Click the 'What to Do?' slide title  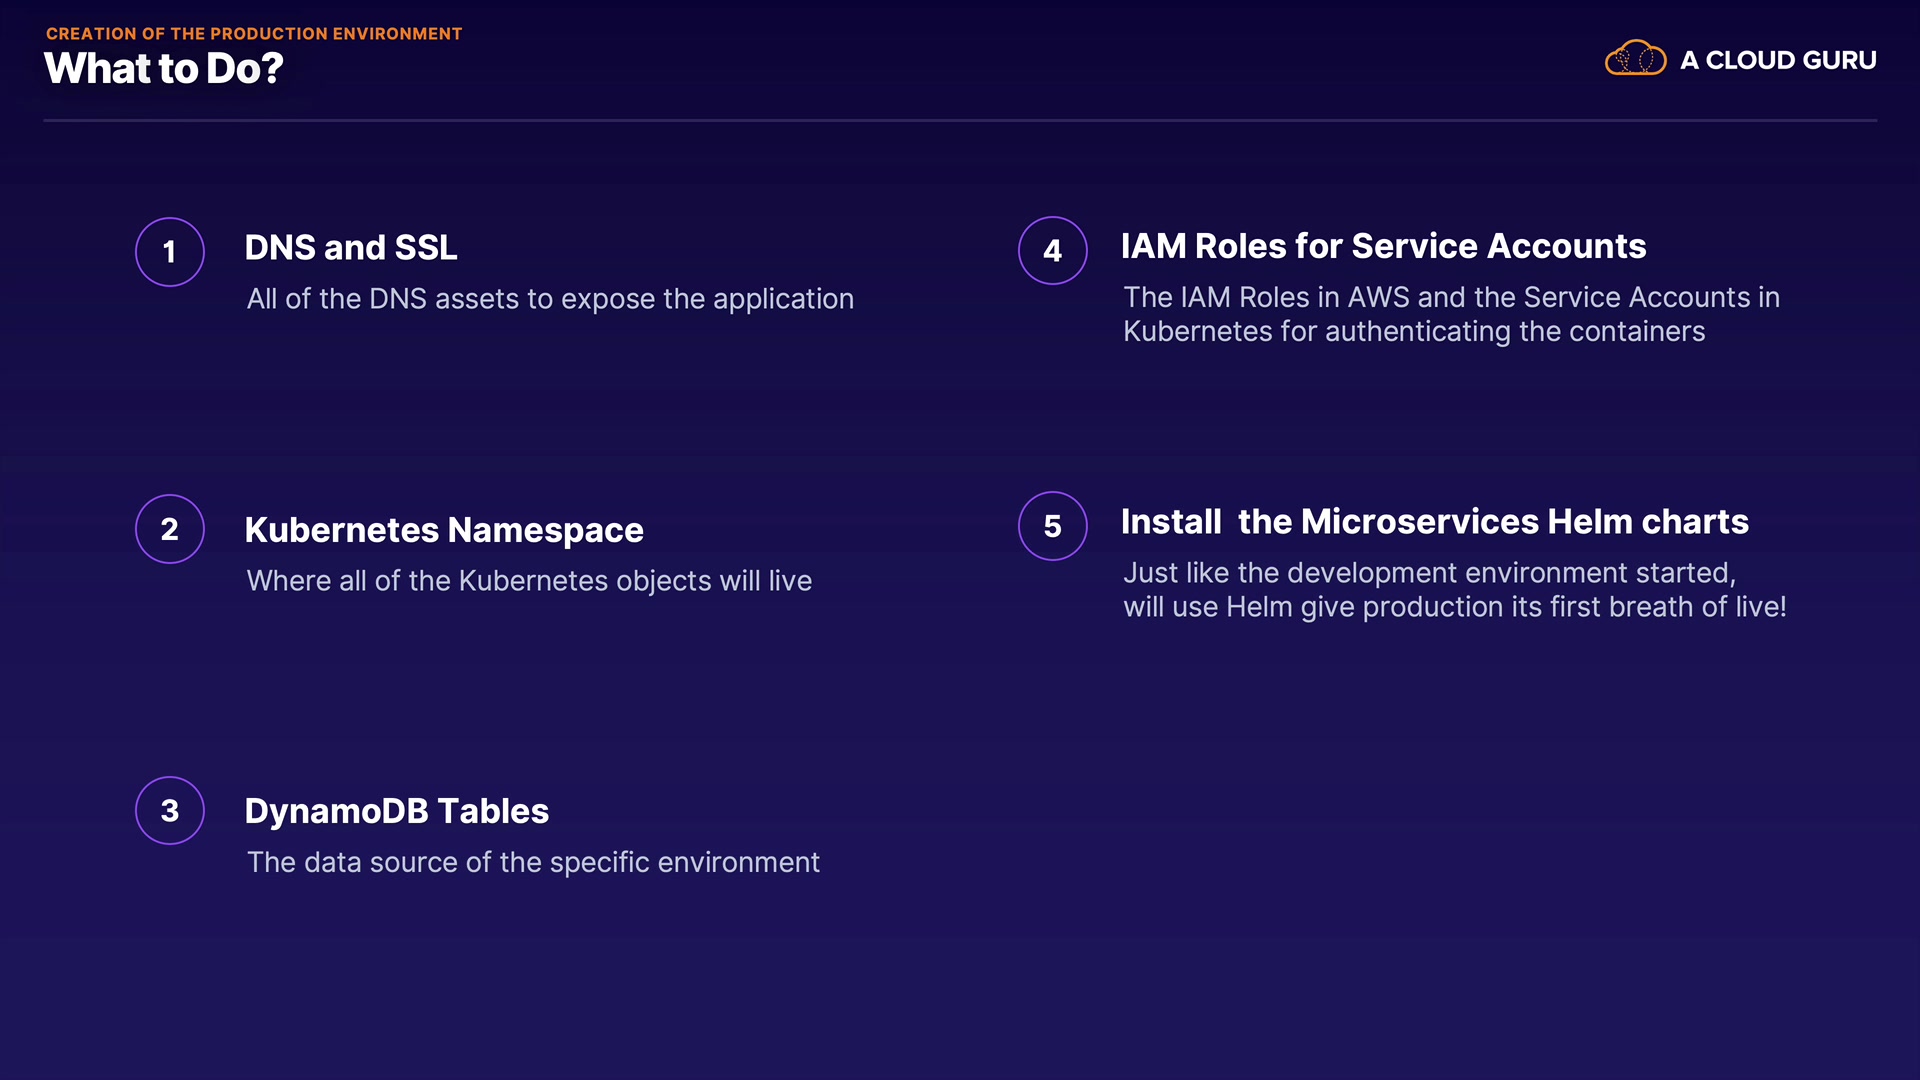click(x=164, y=69)
